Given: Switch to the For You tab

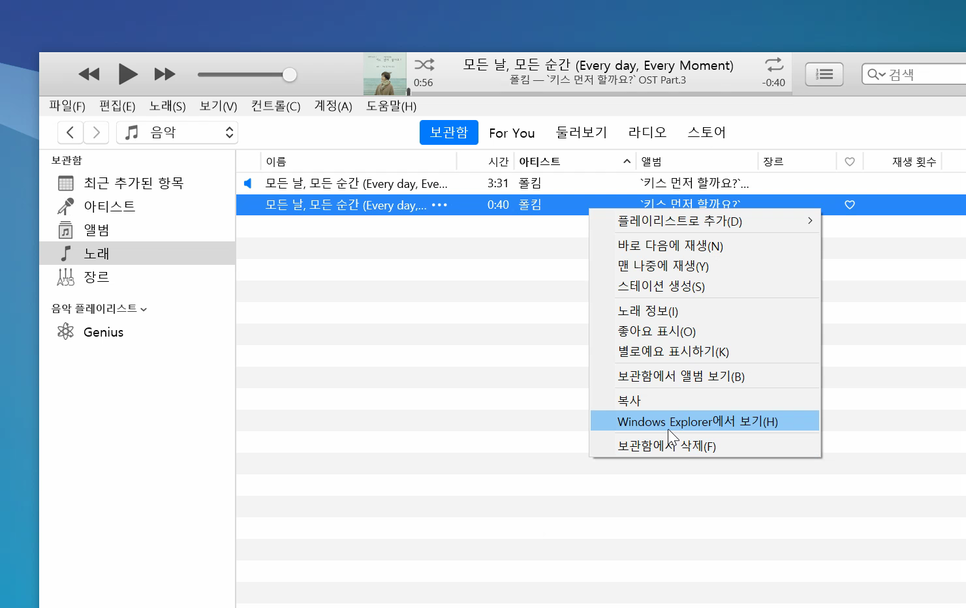Looking at the screenshot, I should pos(511,133).
